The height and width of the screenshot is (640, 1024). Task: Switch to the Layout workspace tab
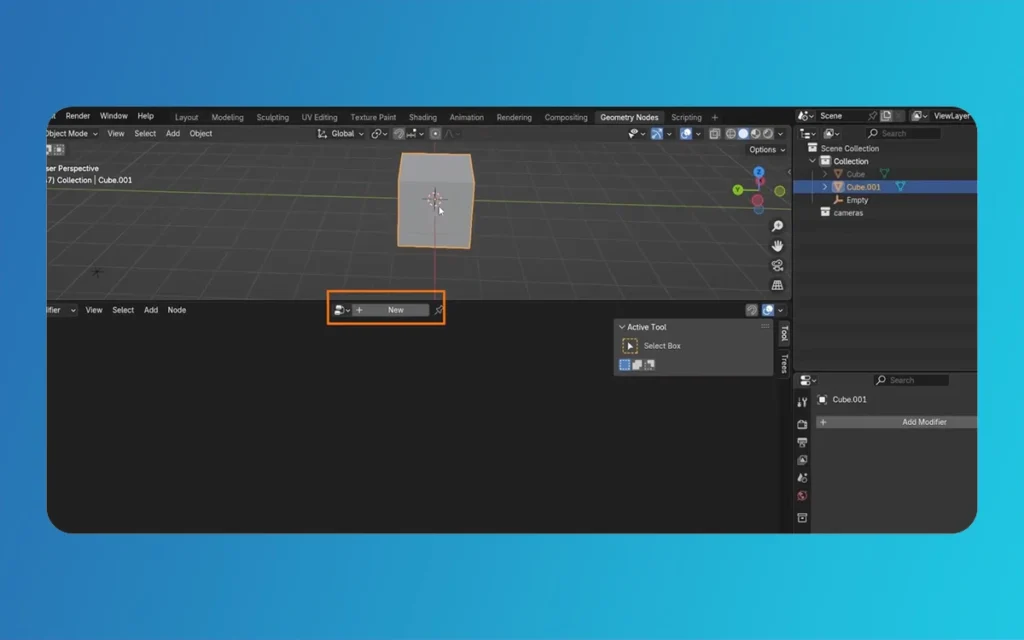186,118
